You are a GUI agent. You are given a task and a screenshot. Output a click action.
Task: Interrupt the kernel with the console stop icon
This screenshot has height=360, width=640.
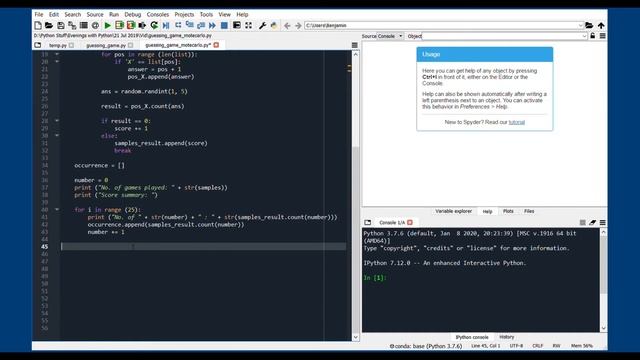582,222
